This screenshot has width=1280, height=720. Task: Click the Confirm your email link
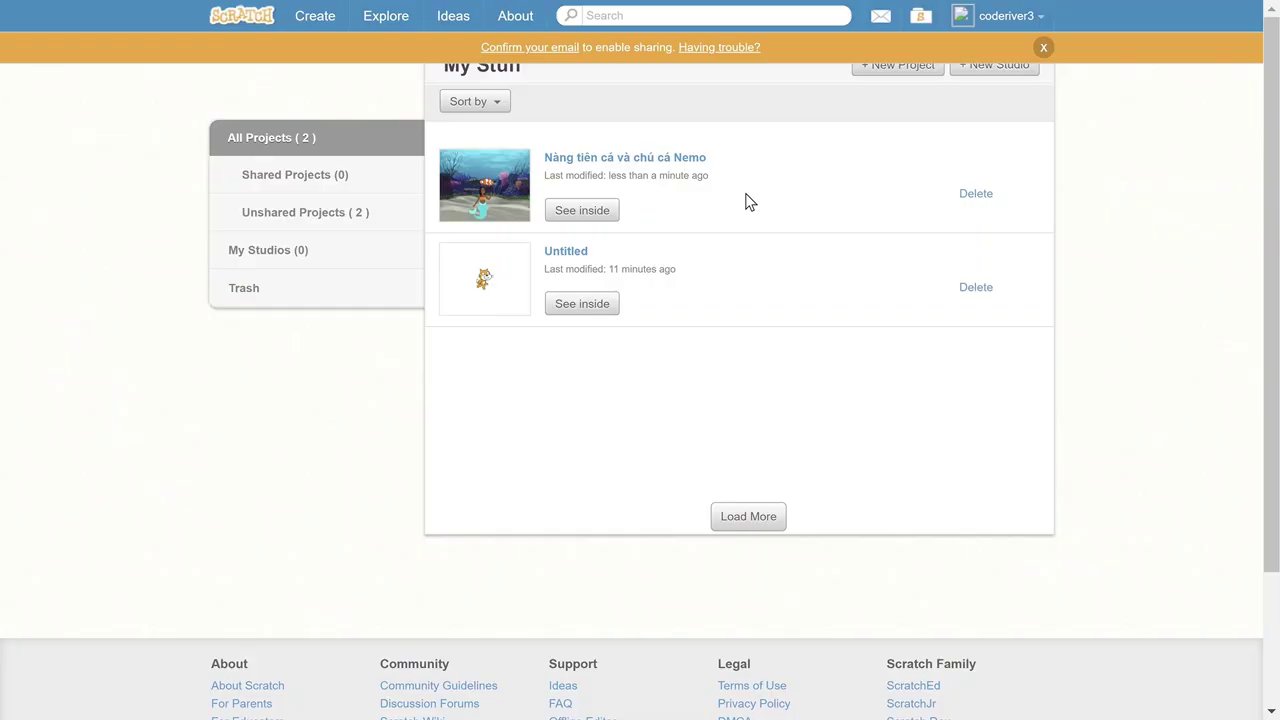(x=529, y=48)
